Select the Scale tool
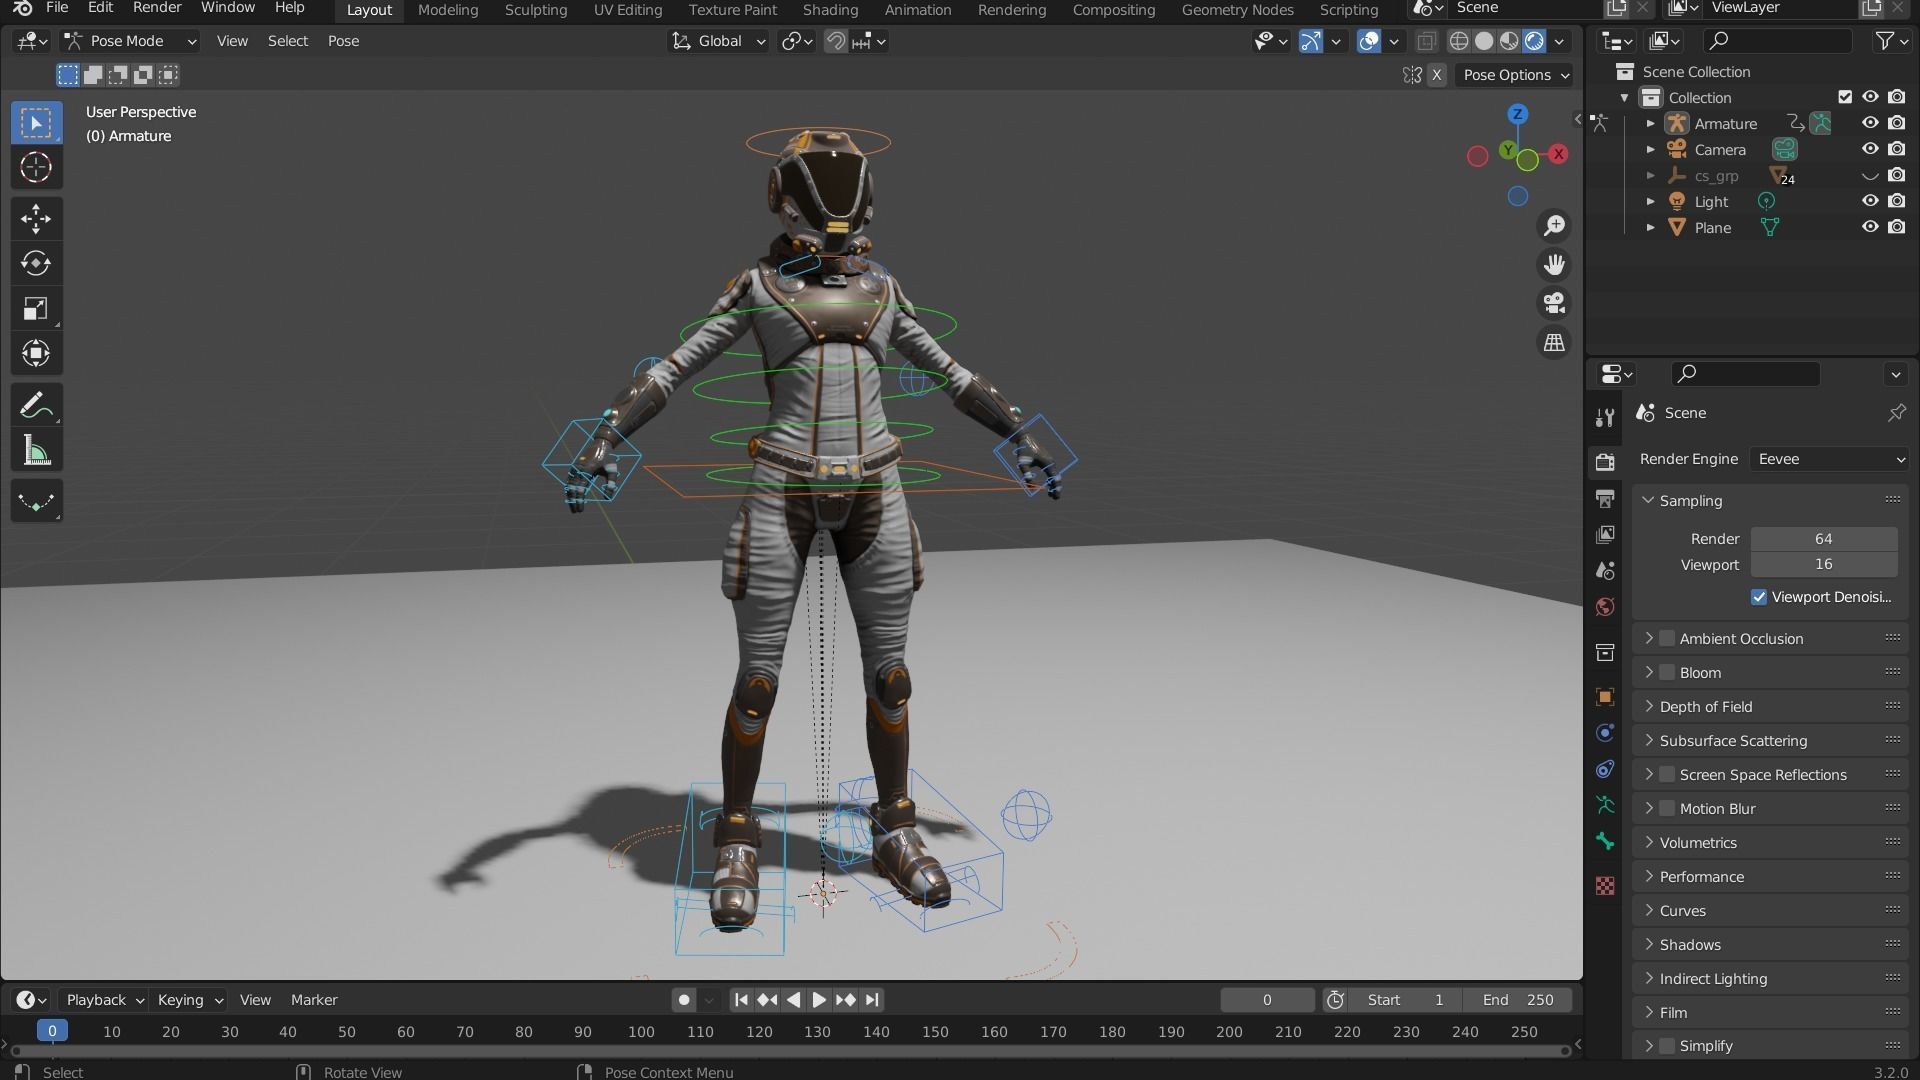1920x1080 pixels. (x=36, y=308)
